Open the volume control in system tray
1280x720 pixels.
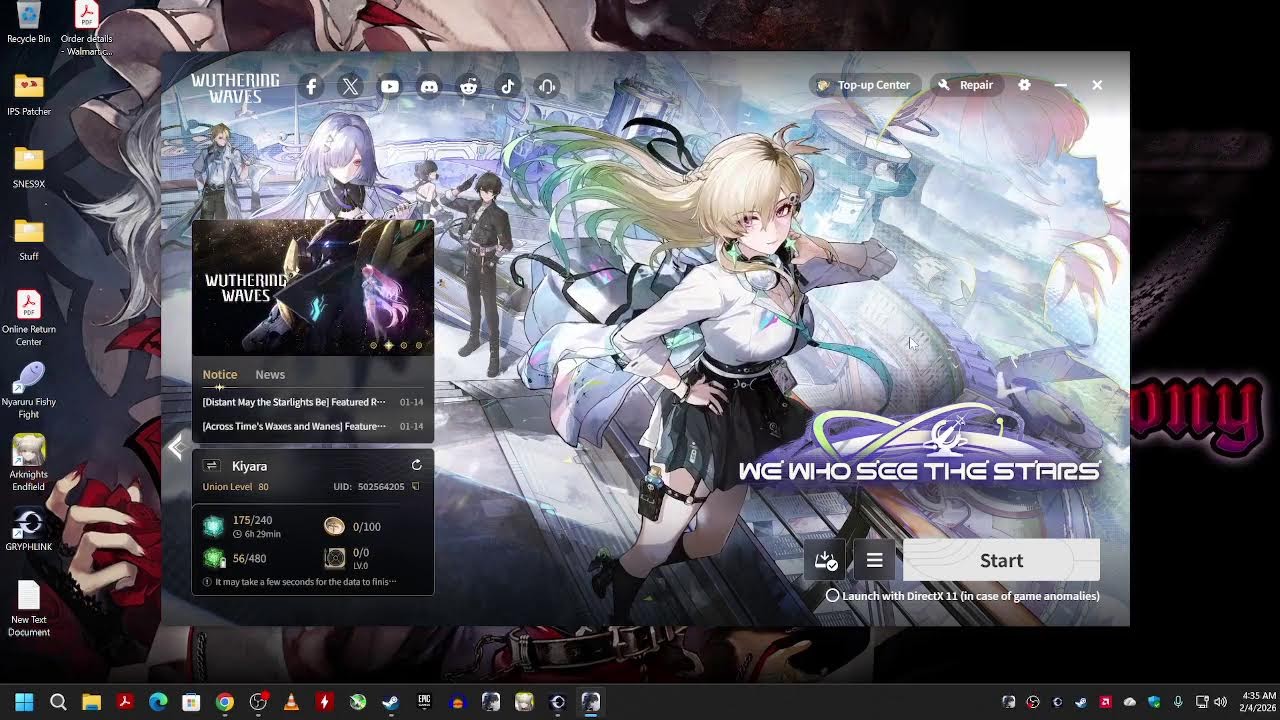1220,702
